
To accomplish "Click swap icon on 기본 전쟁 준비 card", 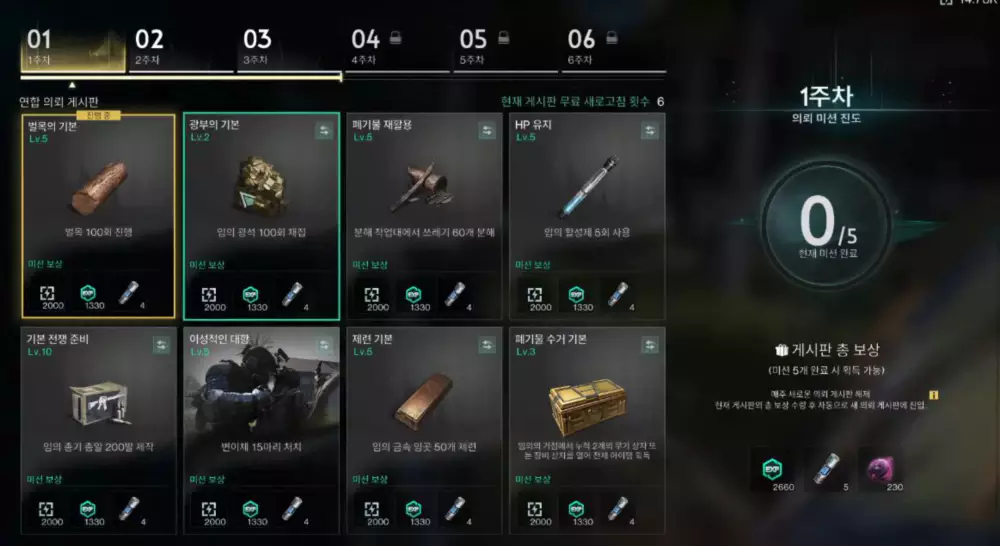I will (161, 345).
